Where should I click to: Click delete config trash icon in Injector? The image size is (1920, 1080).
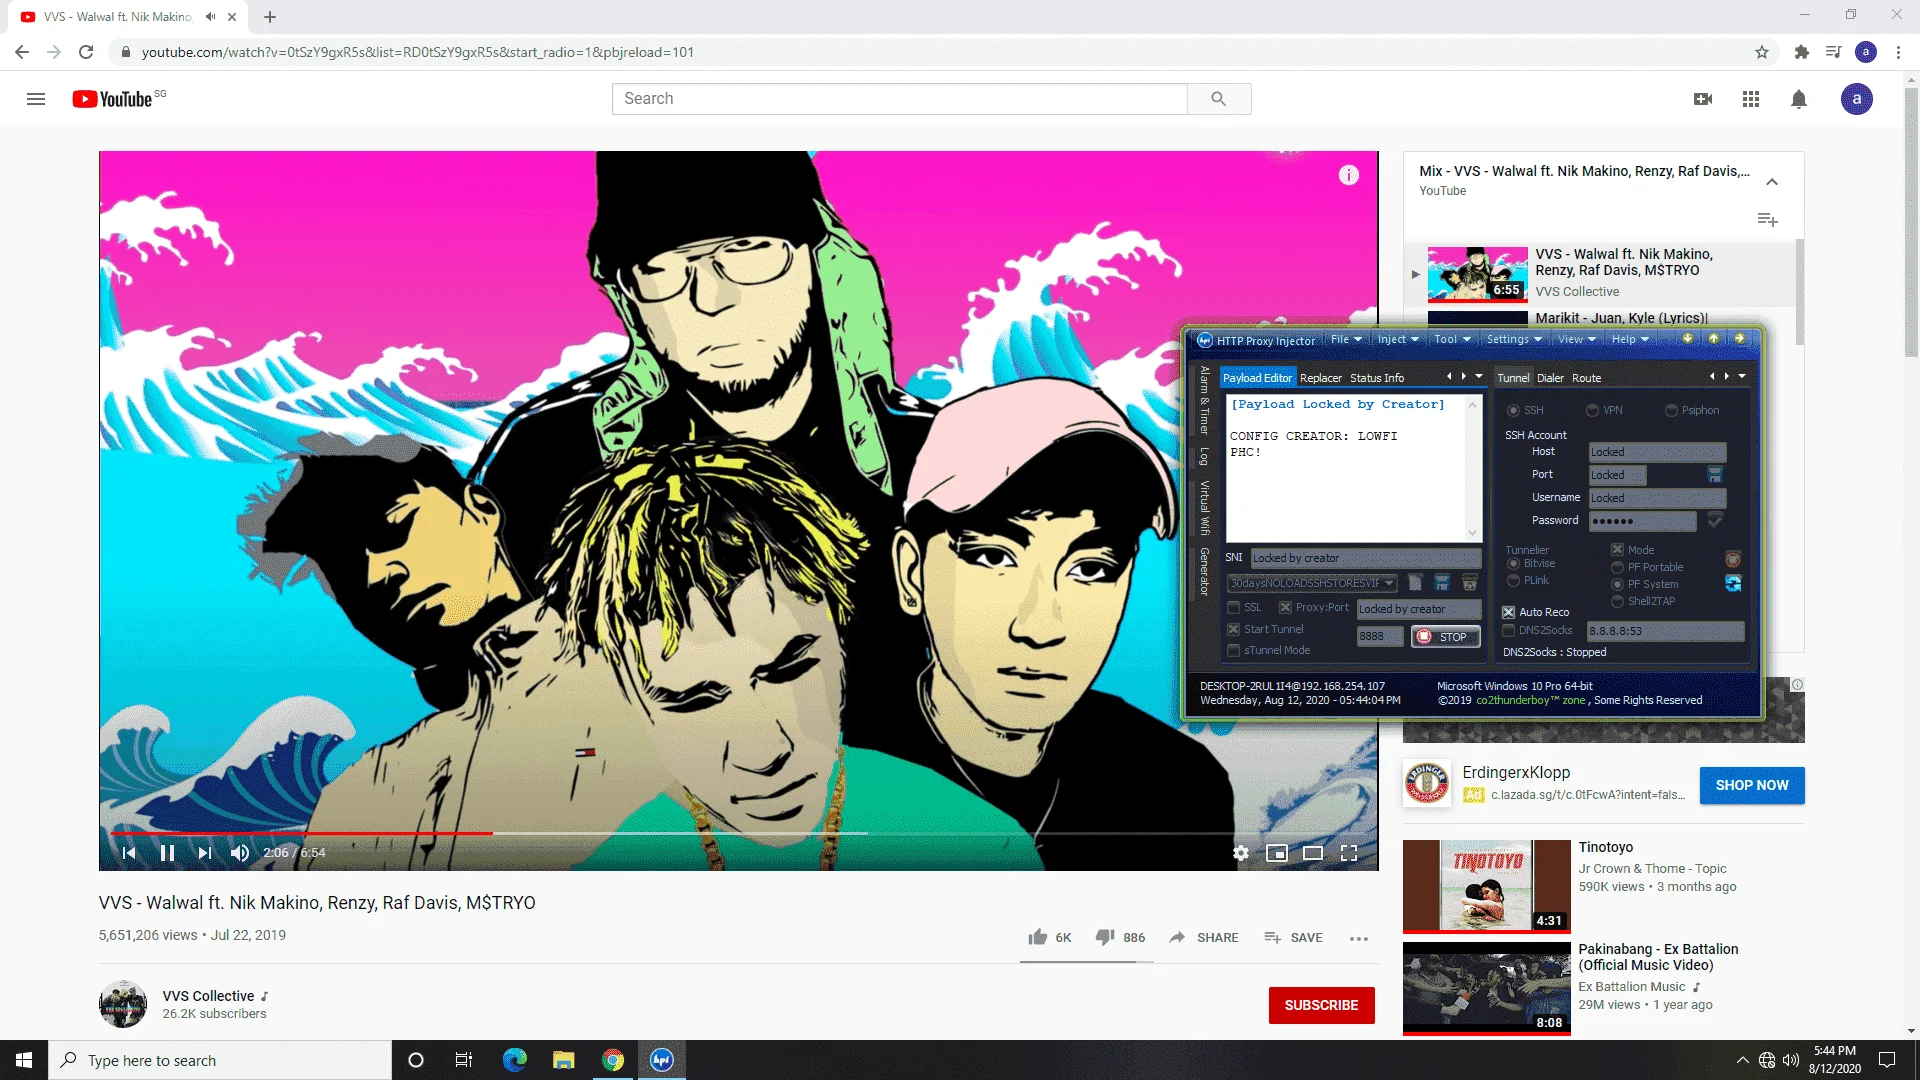1470,583
